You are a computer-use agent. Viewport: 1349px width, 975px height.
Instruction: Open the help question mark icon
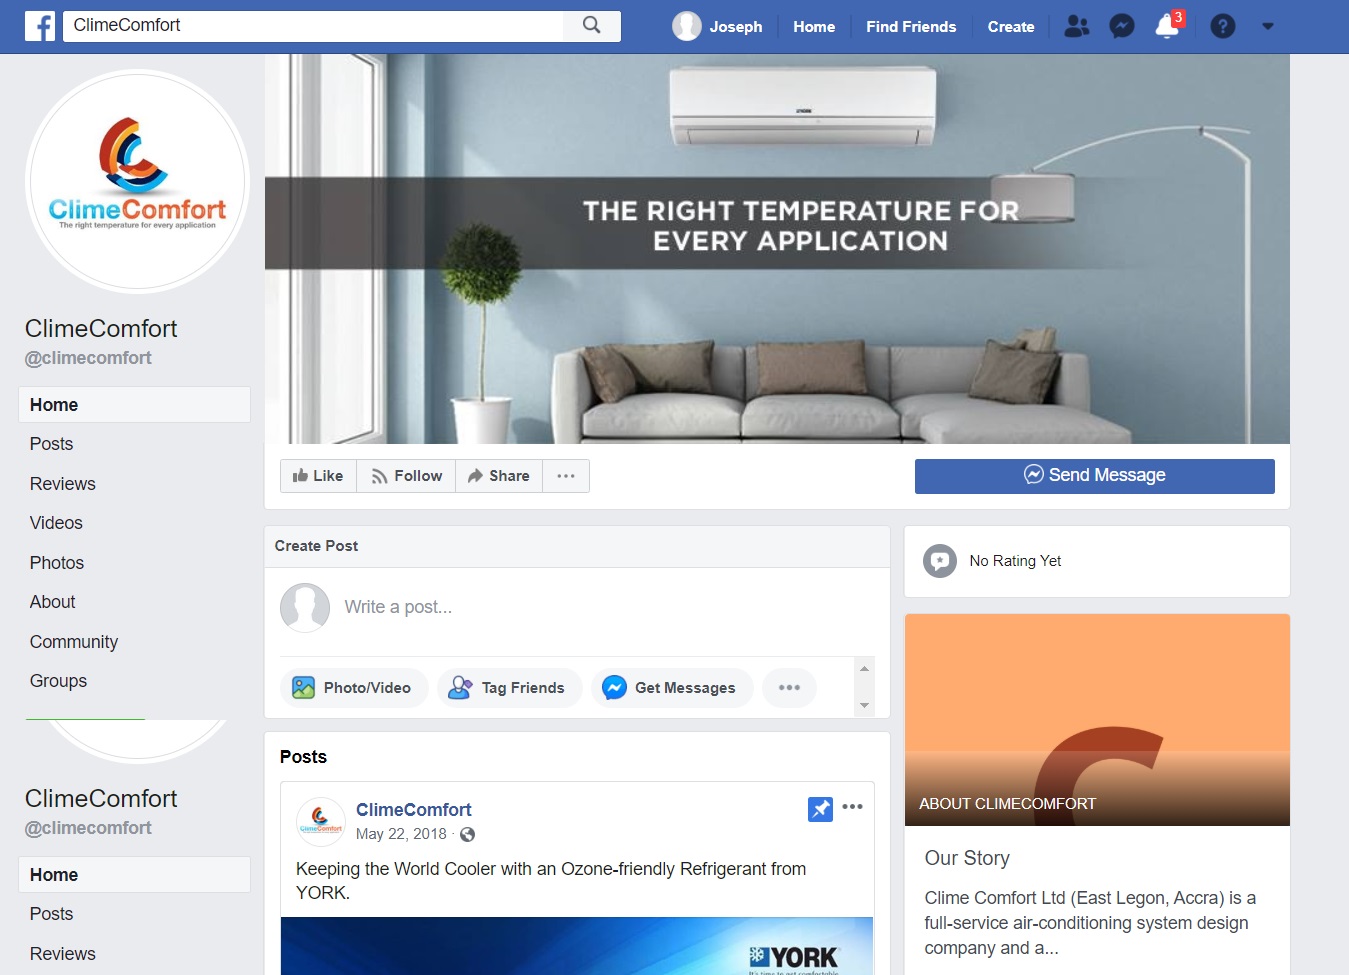[1222, 26]
